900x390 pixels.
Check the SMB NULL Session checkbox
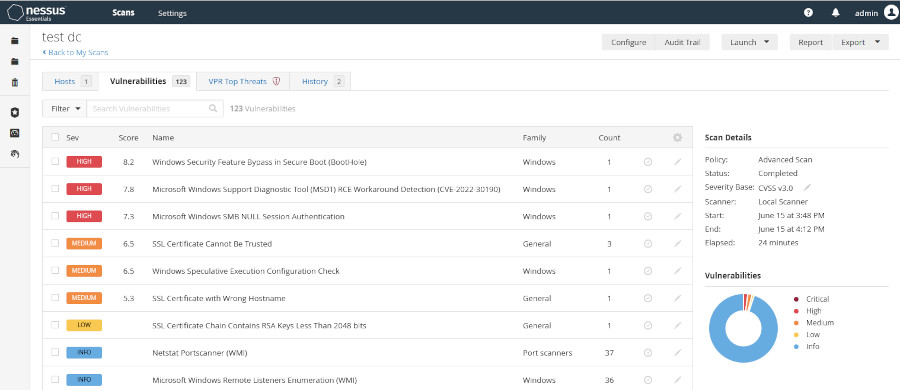[55, 216]
